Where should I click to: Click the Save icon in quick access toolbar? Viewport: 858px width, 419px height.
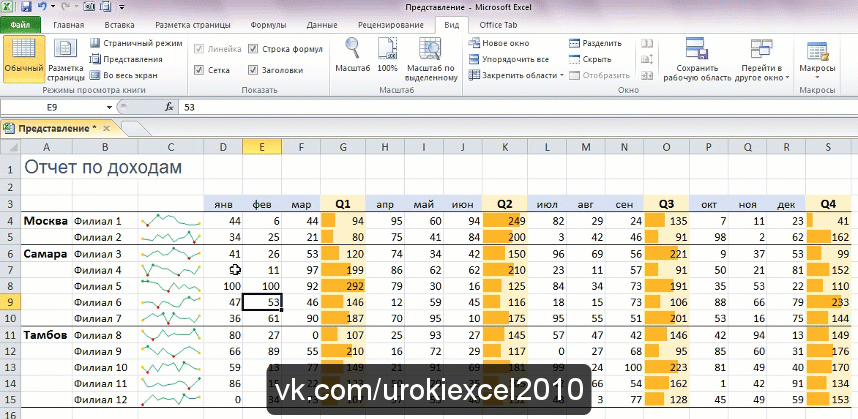(26, 7)
